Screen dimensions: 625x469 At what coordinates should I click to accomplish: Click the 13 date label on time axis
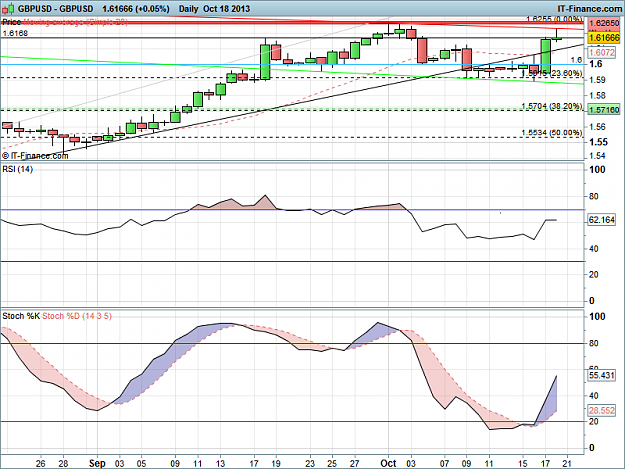[220, 464]
